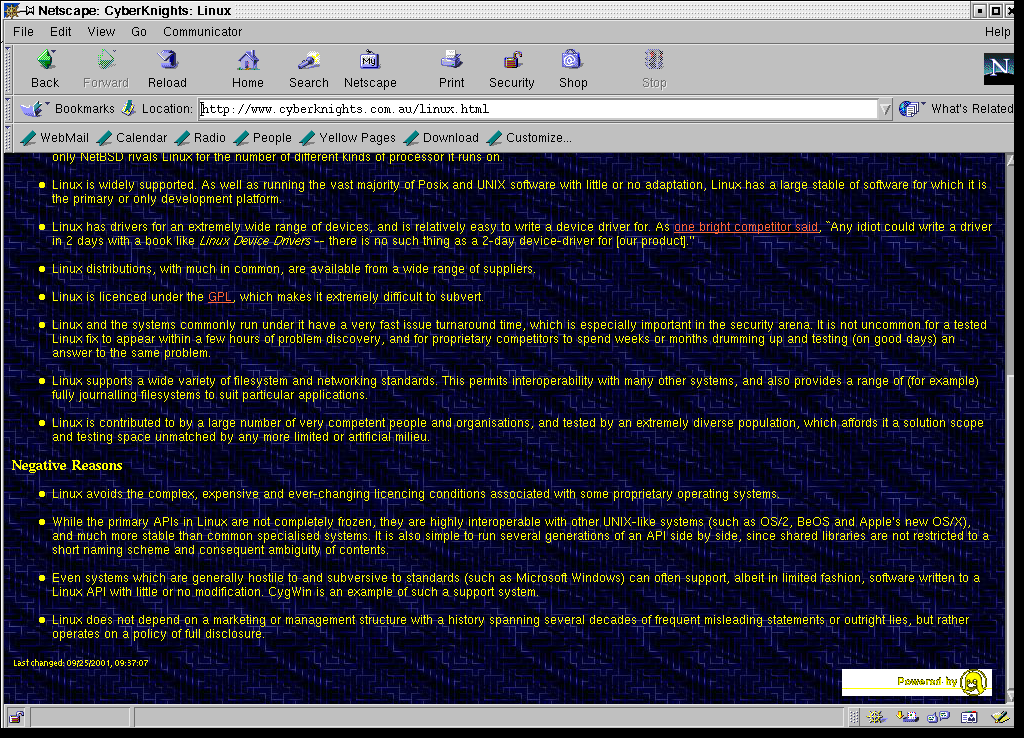
Task: Follow the GPL link
Action: coord(220,297)
